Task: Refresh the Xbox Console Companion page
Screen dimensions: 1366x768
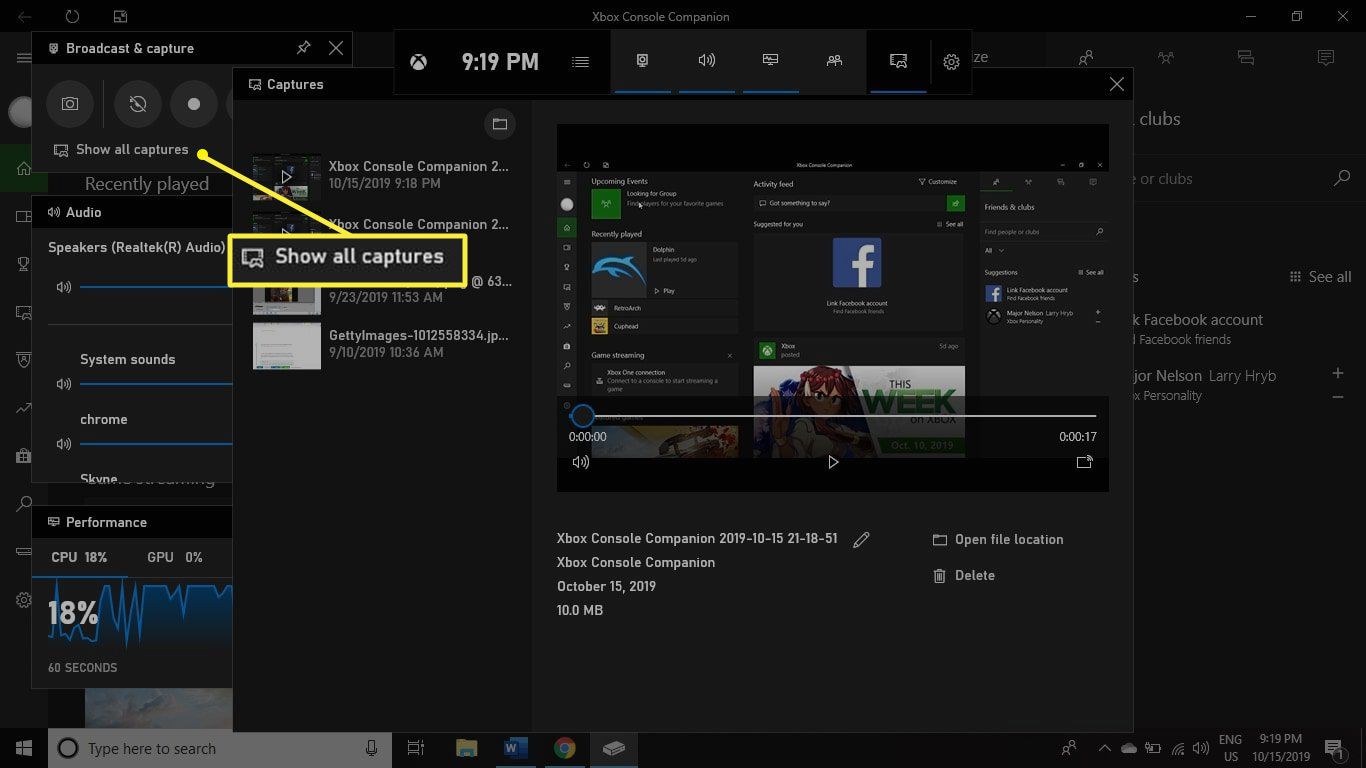Action: [x=72, y=17]
